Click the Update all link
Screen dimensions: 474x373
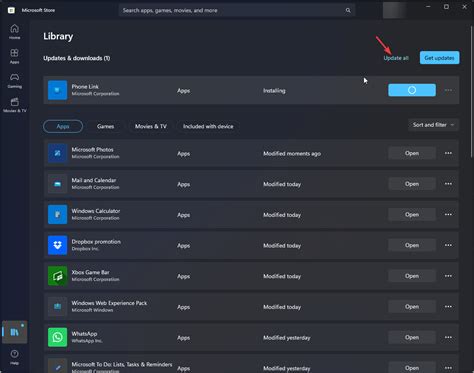point(396,58)
